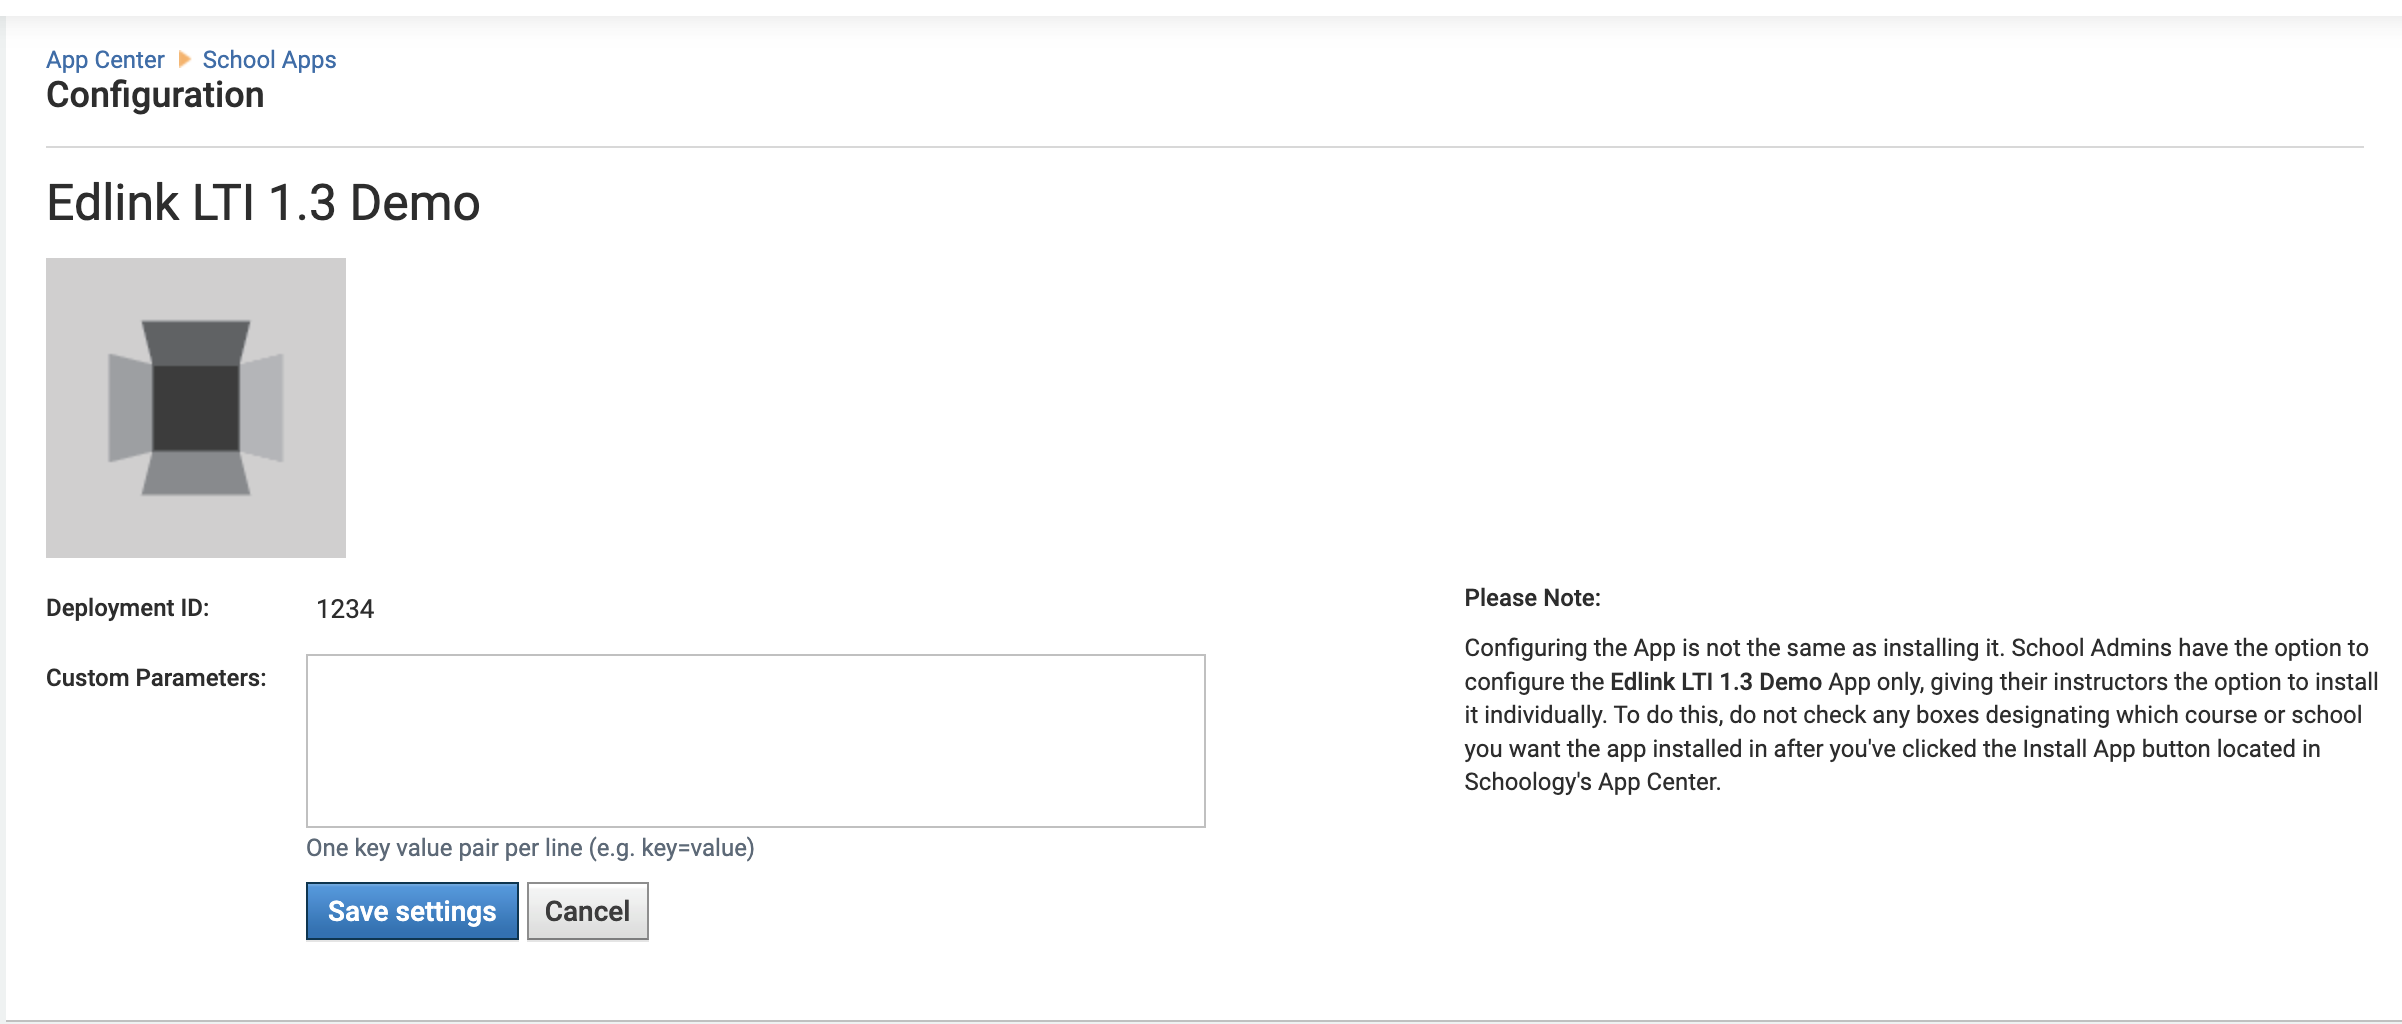
Task: Click the Deployment ID label
Action: click(x=127, y=607)
